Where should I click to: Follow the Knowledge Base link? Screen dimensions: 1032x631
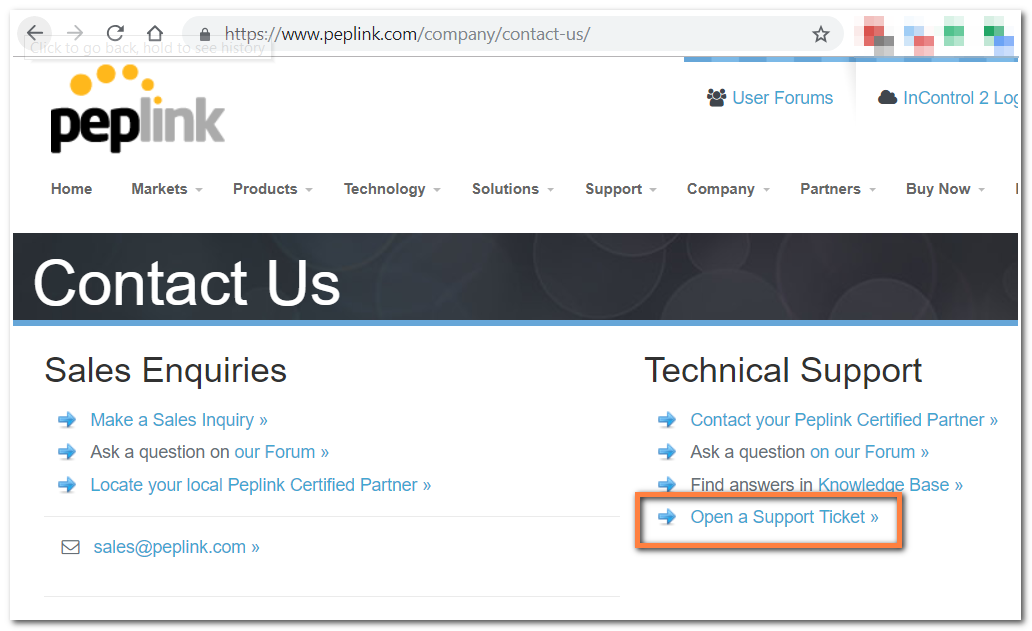coord(890,485)
